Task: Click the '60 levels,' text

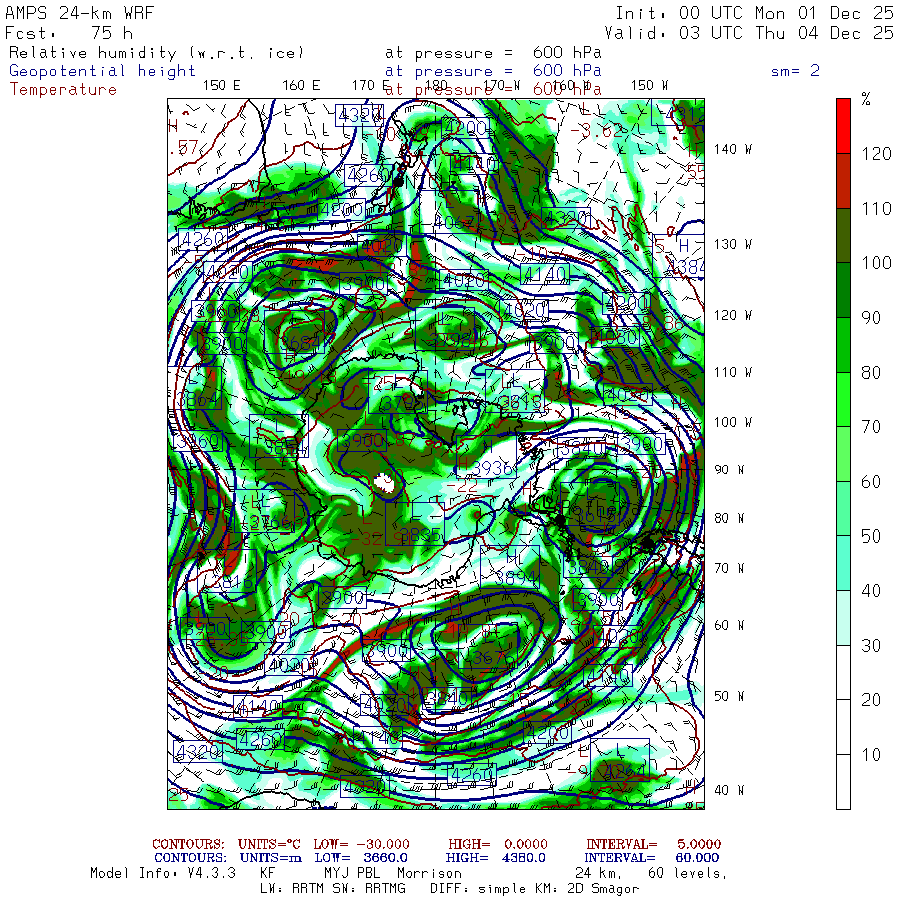Action: (x=687, y=873)
